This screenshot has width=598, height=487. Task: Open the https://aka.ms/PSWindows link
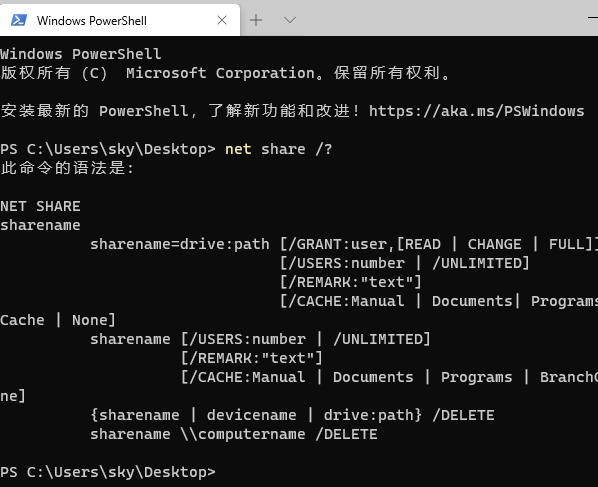[x=476, y=111]
